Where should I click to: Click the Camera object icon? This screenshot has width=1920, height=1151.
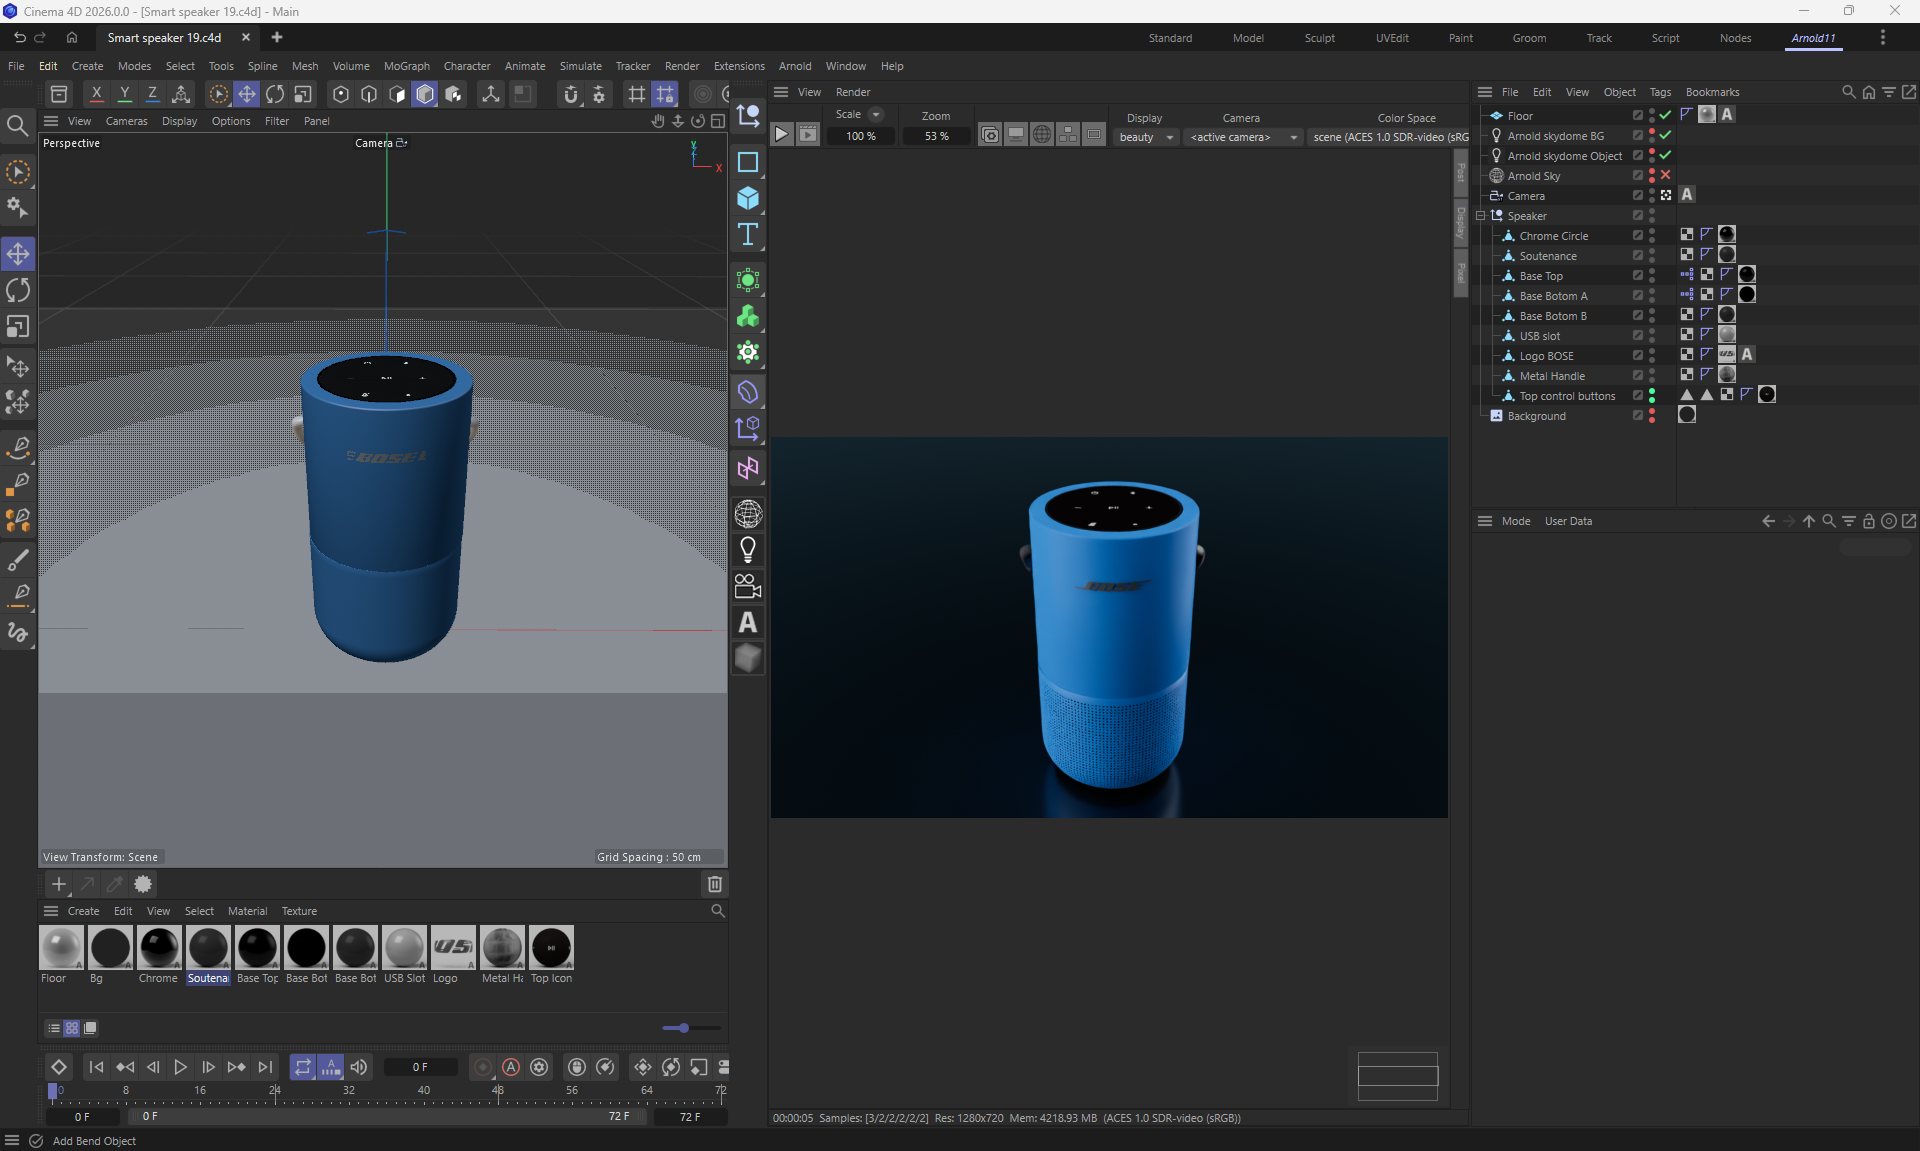747,586
